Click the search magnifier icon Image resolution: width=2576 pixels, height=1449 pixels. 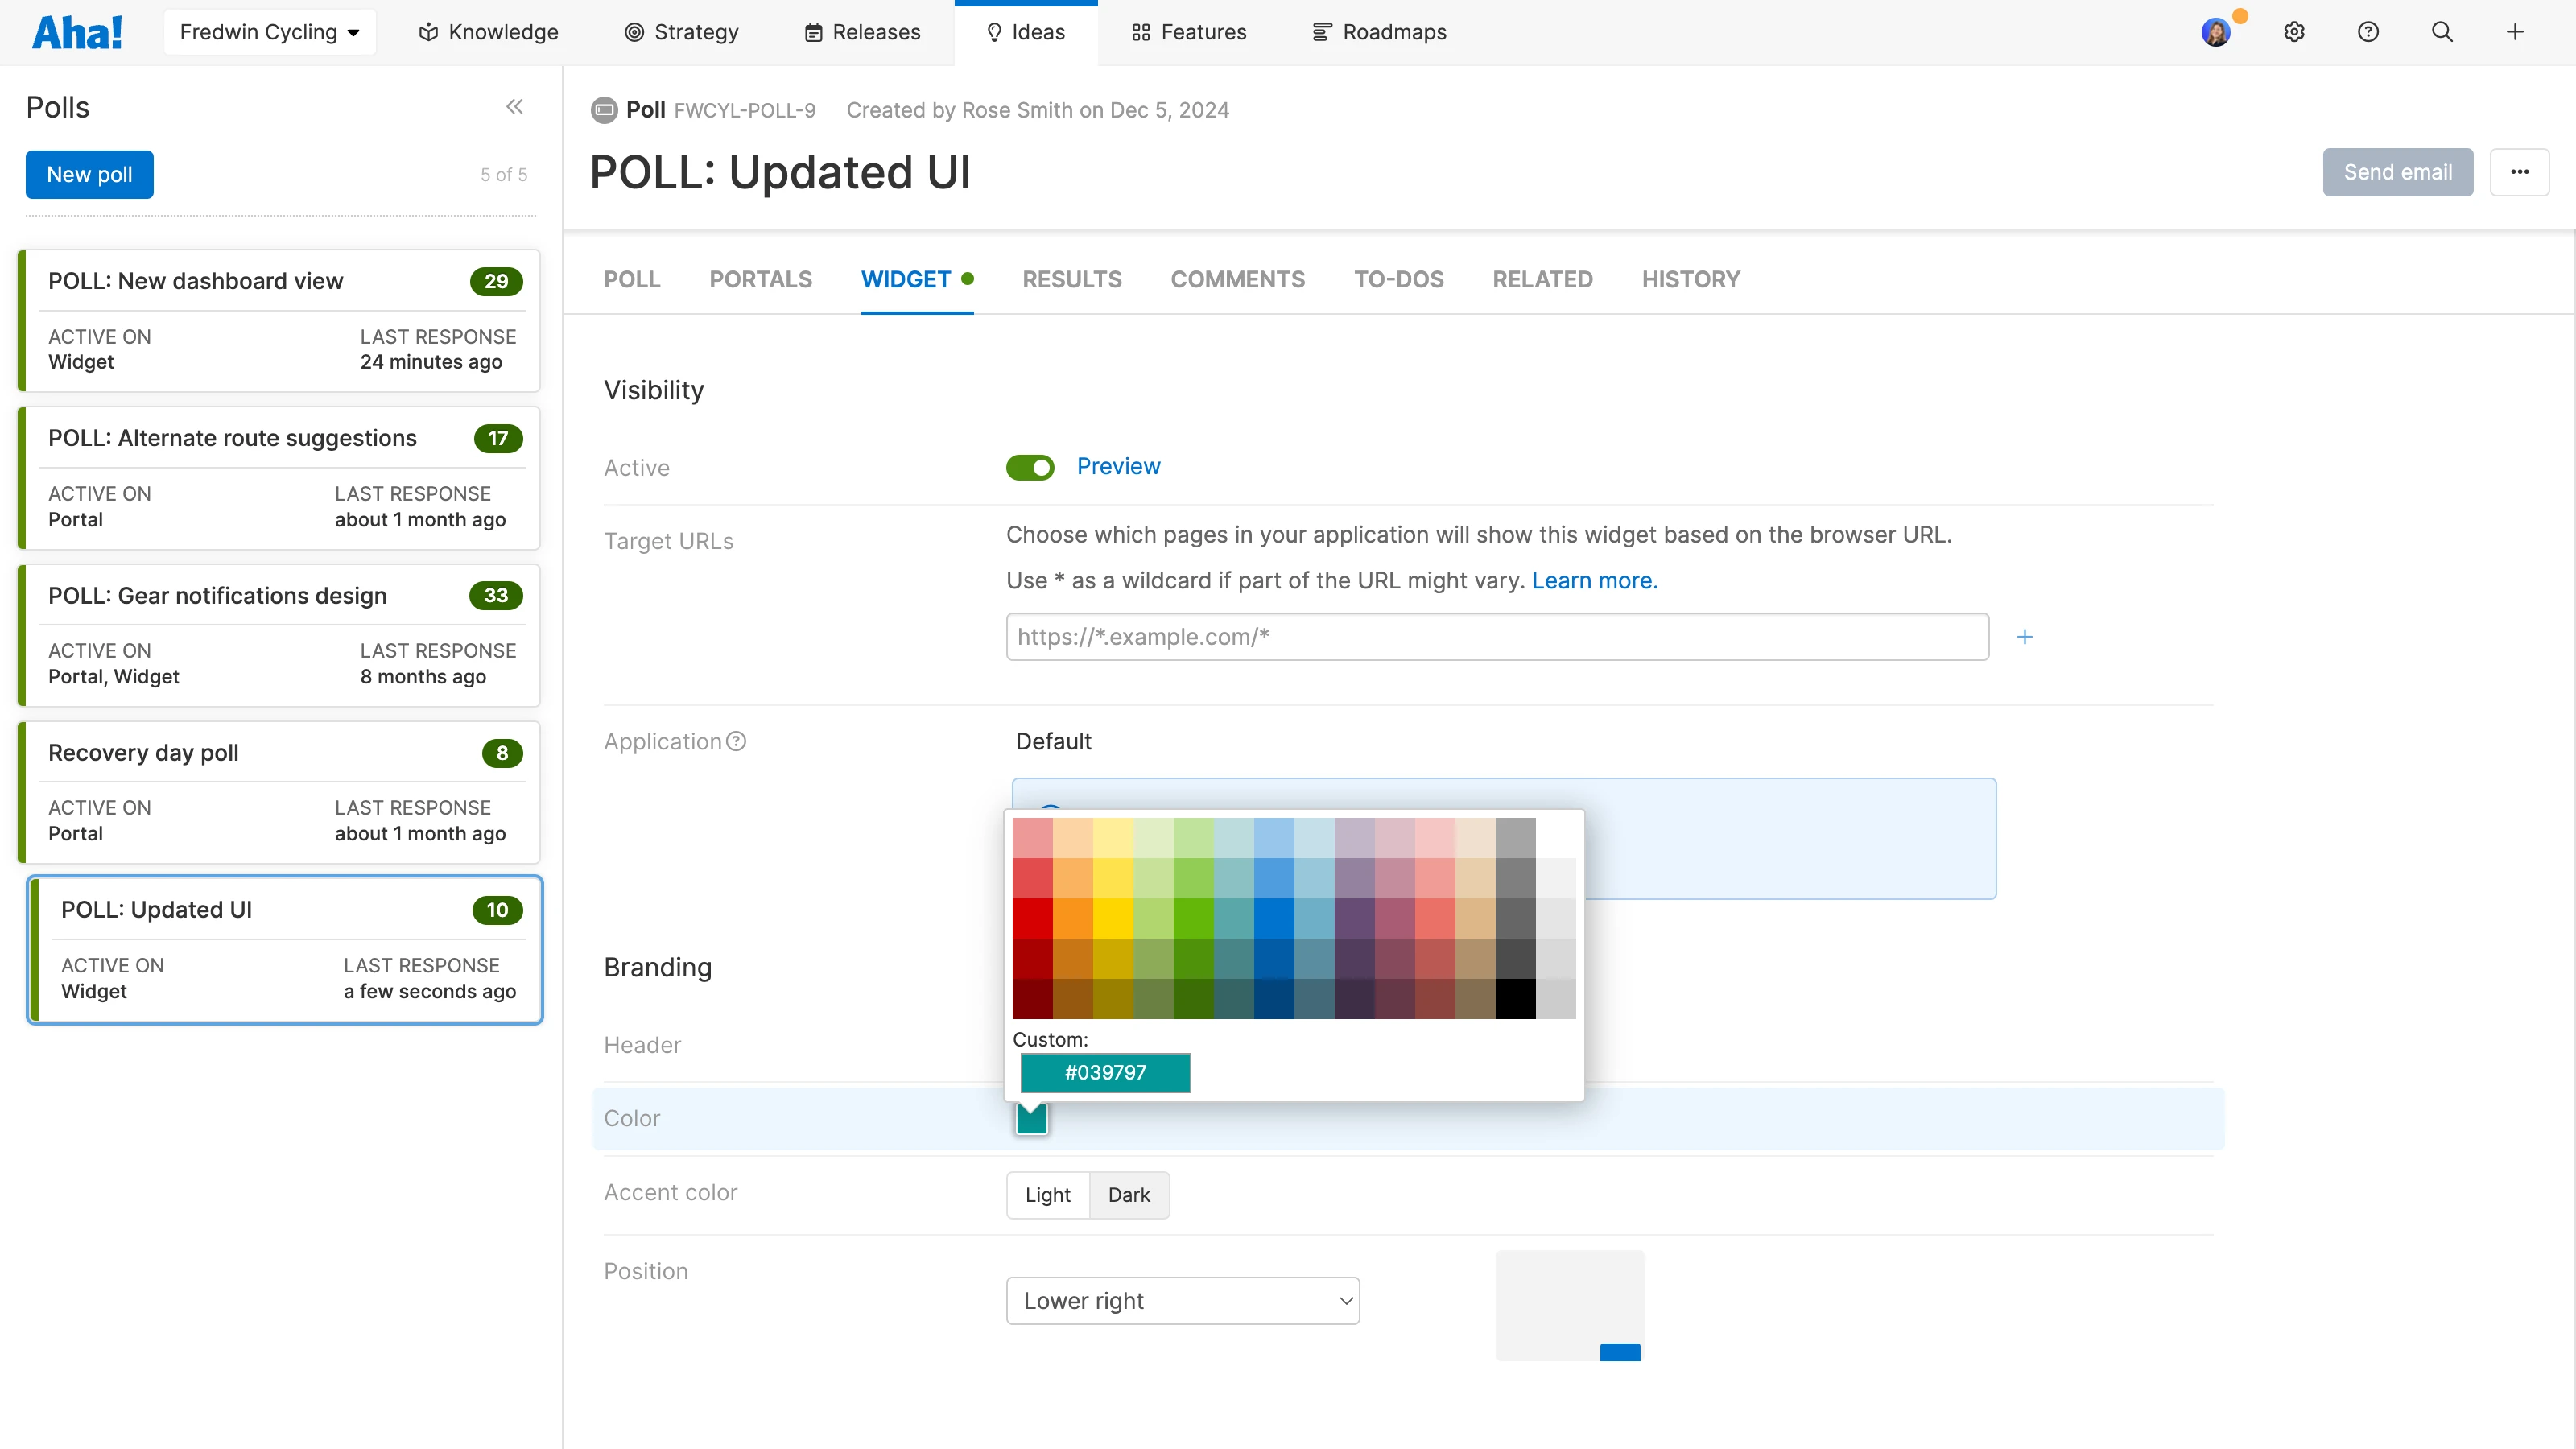tap(2442, 32)
